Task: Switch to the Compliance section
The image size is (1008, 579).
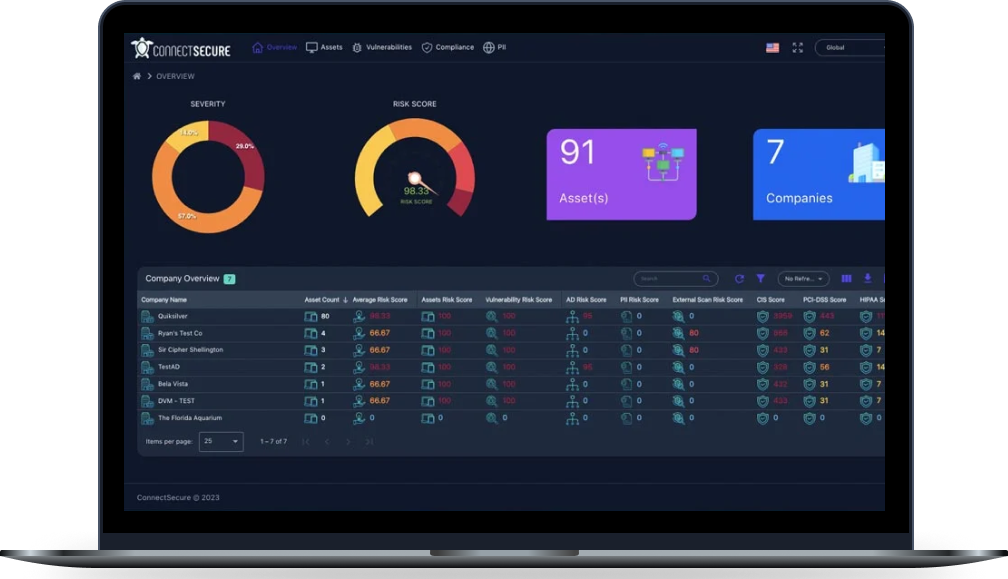Action: (x=447, y=48)
